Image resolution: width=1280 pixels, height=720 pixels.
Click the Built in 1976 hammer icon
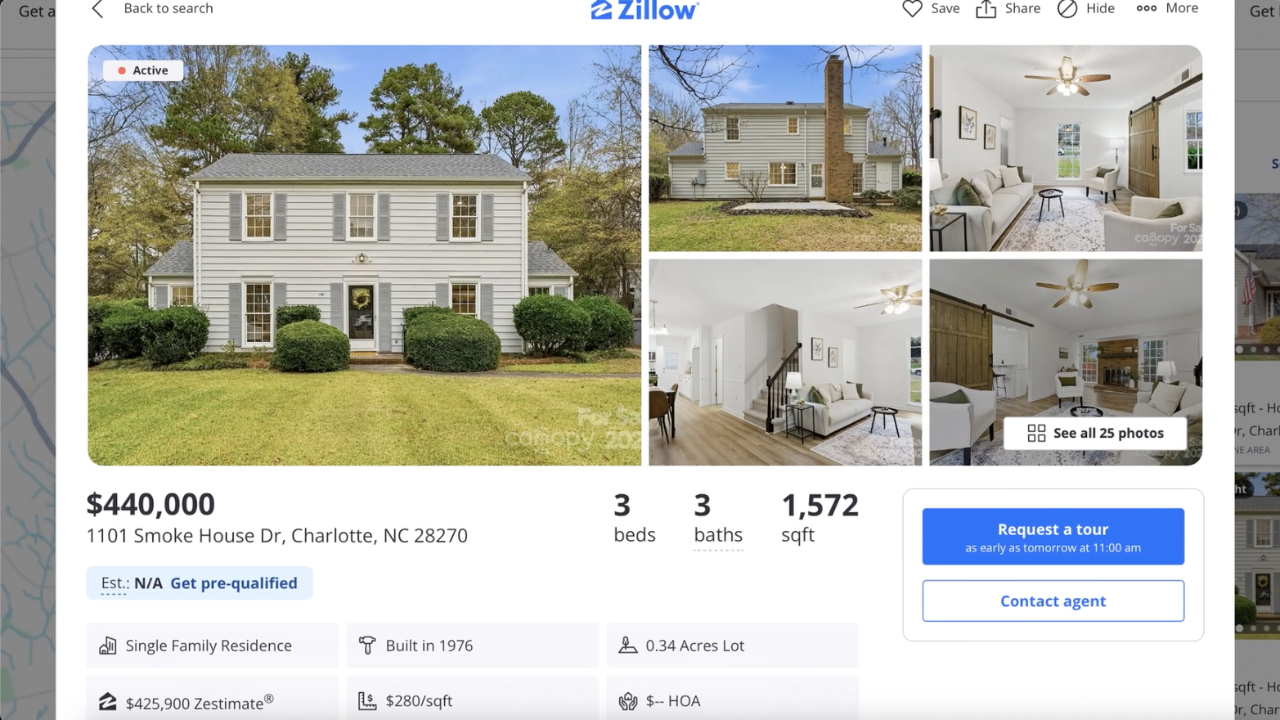pyautogui.click(x=367, y=645)
